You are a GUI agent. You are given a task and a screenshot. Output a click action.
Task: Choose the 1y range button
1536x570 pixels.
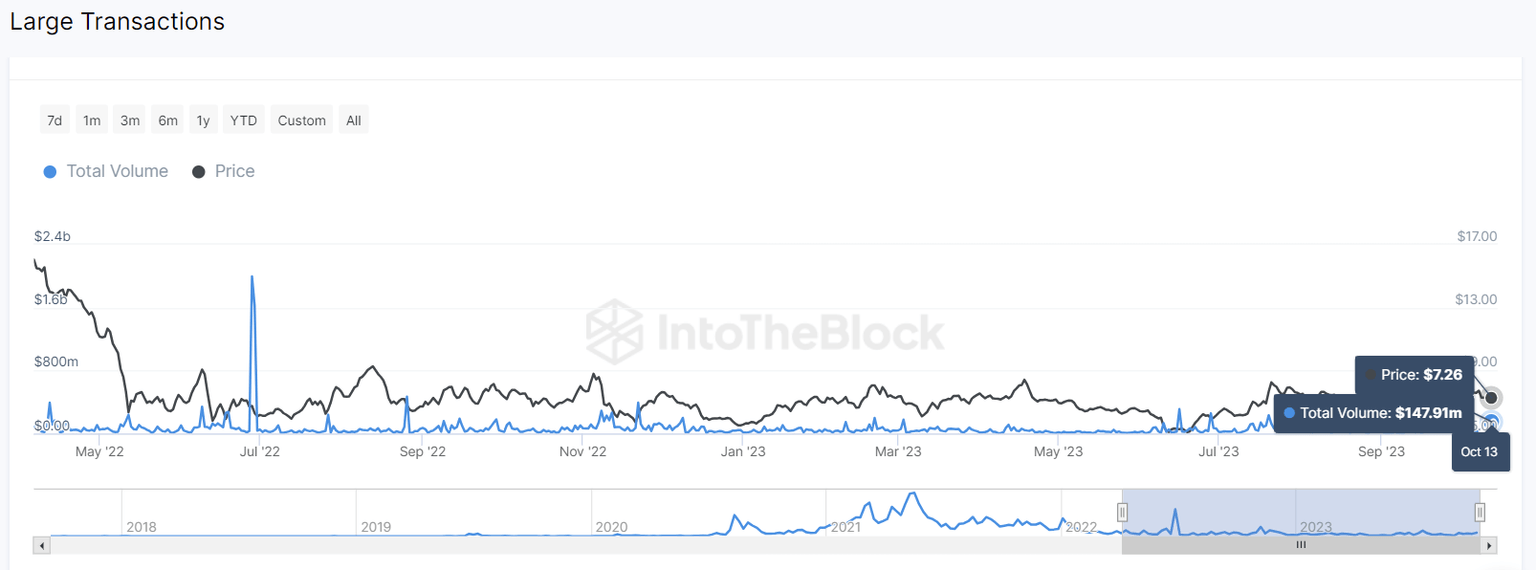[203, 121]
